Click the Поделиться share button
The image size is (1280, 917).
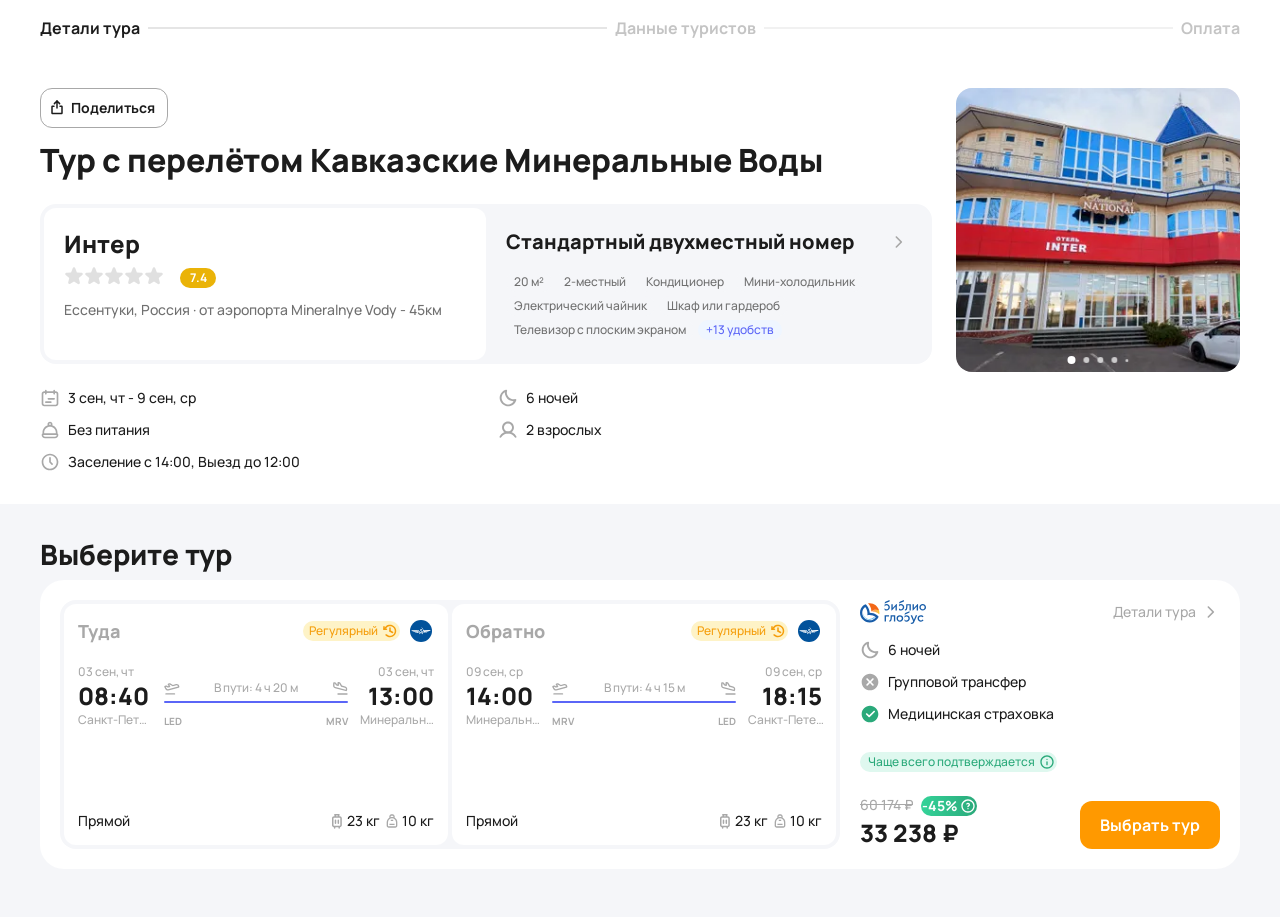(x=104, y=108)
